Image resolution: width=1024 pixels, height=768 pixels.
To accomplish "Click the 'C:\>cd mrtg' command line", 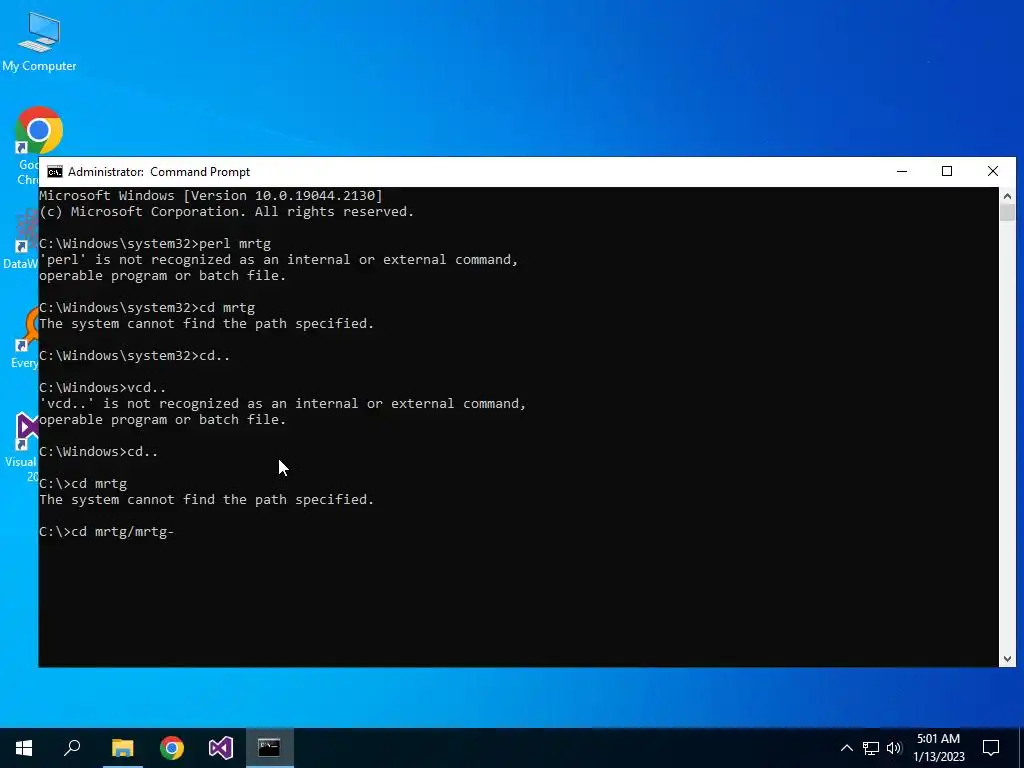I will click(83, 484).
